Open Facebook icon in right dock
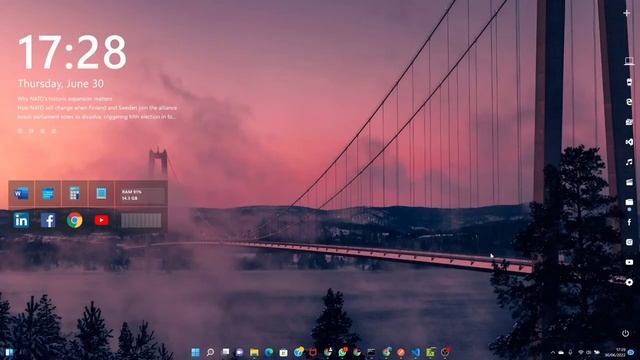Screen dimensions: 640x360 629,222
